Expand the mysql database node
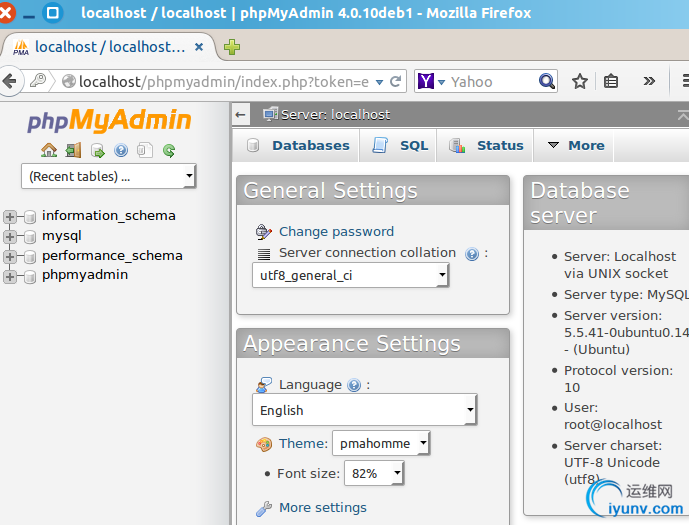The image size is (689, 525). (x=10, y=237)
